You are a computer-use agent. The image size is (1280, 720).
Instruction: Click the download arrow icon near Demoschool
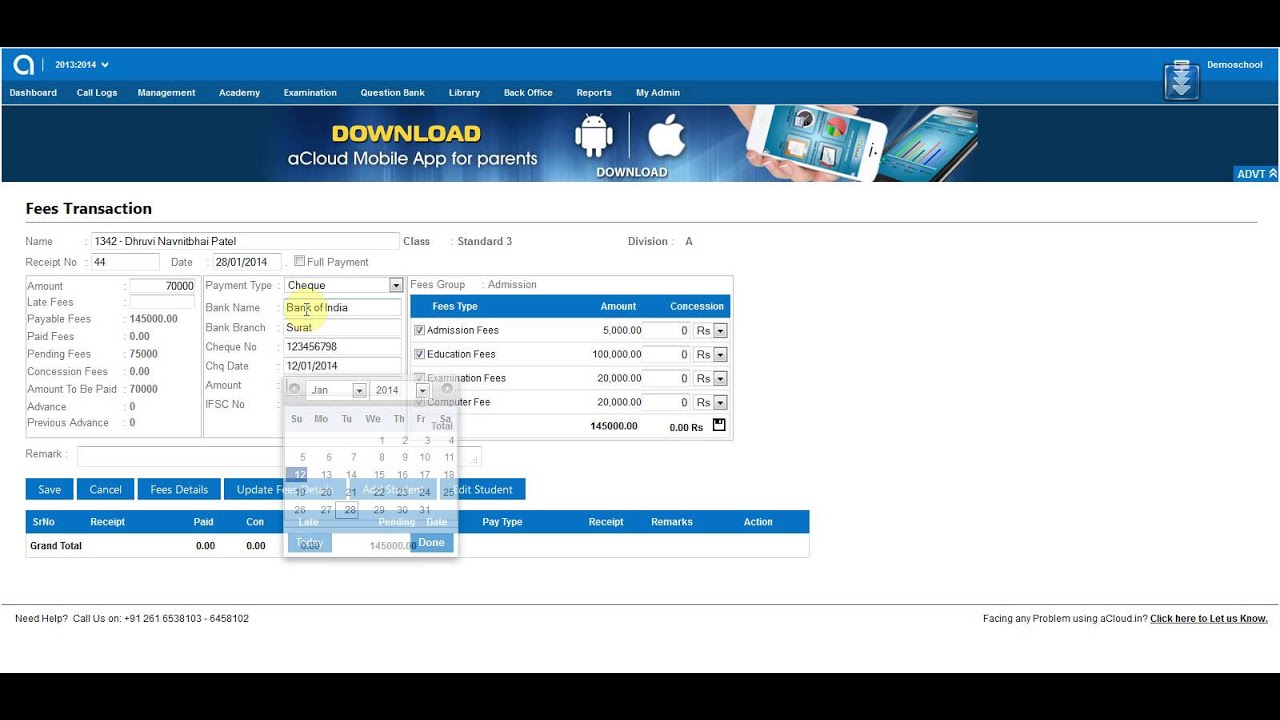1181,81
